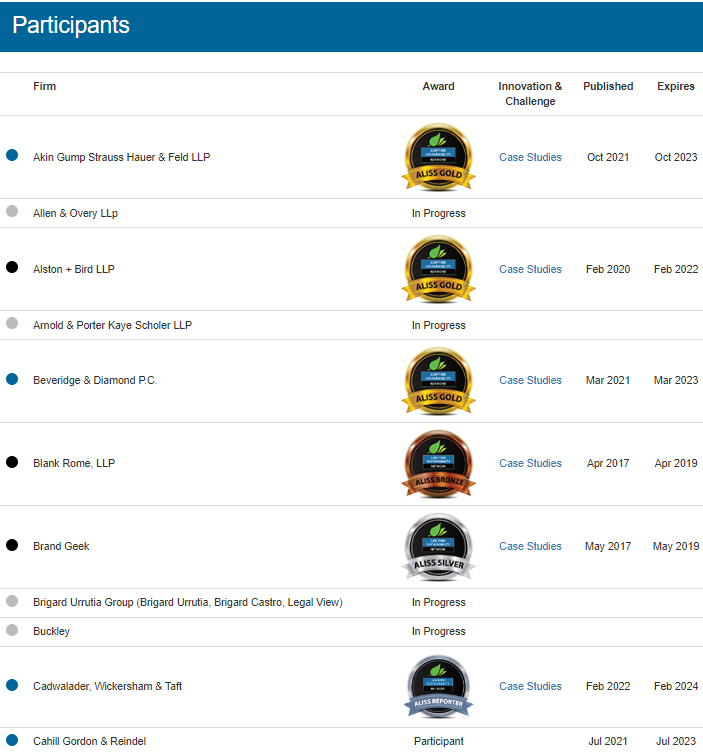Click the Oct 2023 expiry date
The width and height of the screenshot is (703, 754).
pyautogui.click(x=676, y=157)
